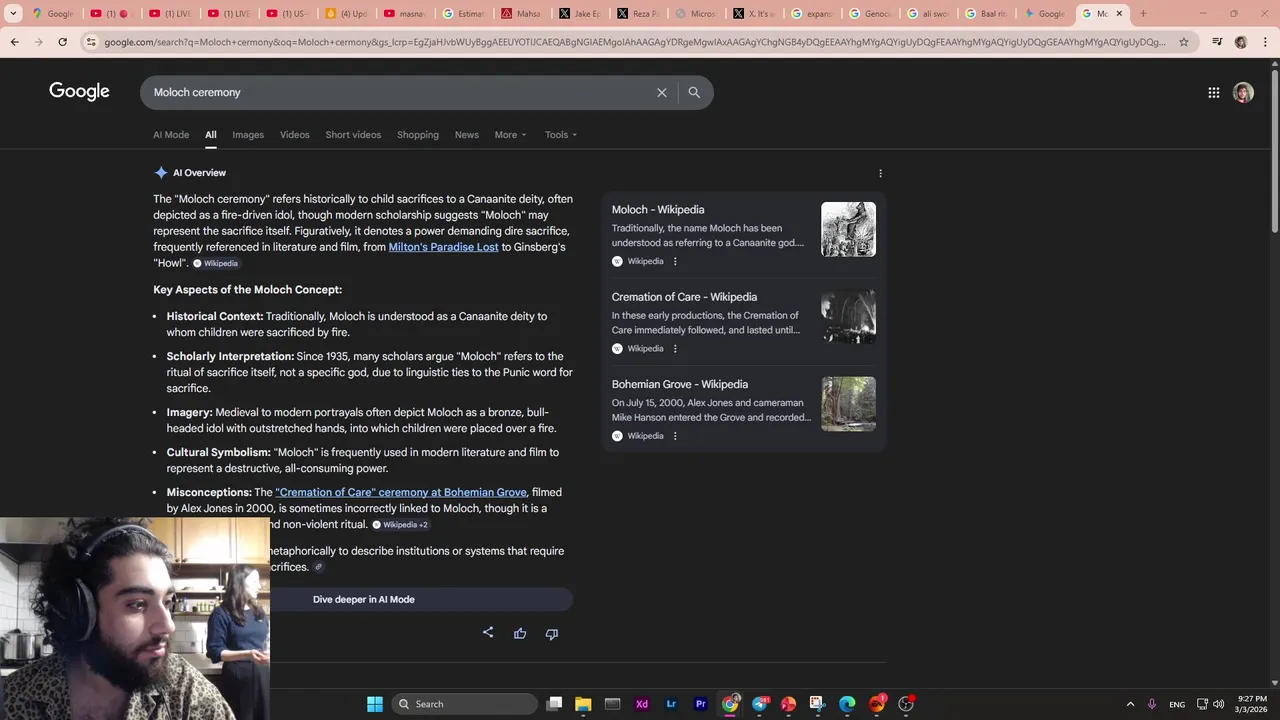Click the browser back arrow
This screenshot has height=720, width=1280.
tap(15, 42)
